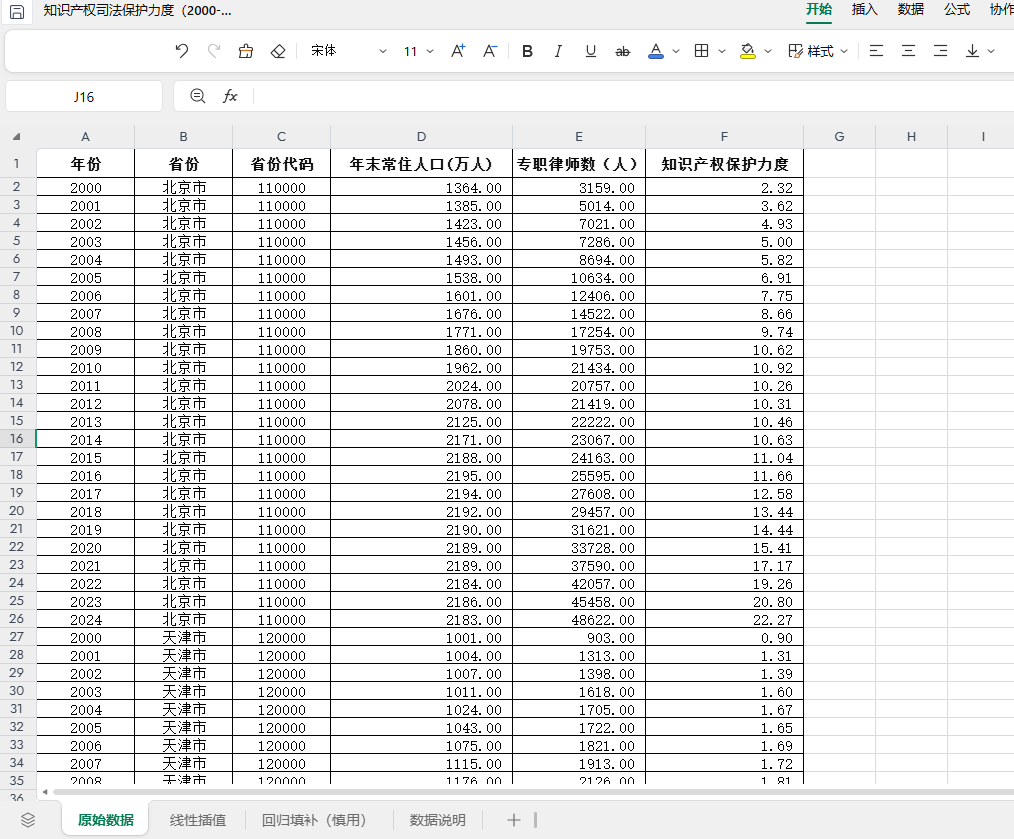Image resolution: width=1014 pixels, height=839 pixels.
Task: Select the 原始数据 sheet tab
Action: [x=105, y=820]
